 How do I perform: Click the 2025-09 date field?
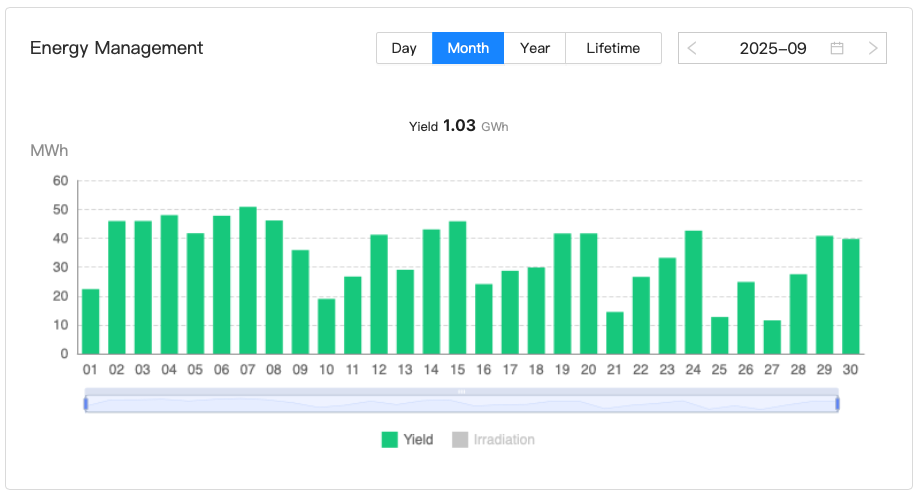coord(772,48)
